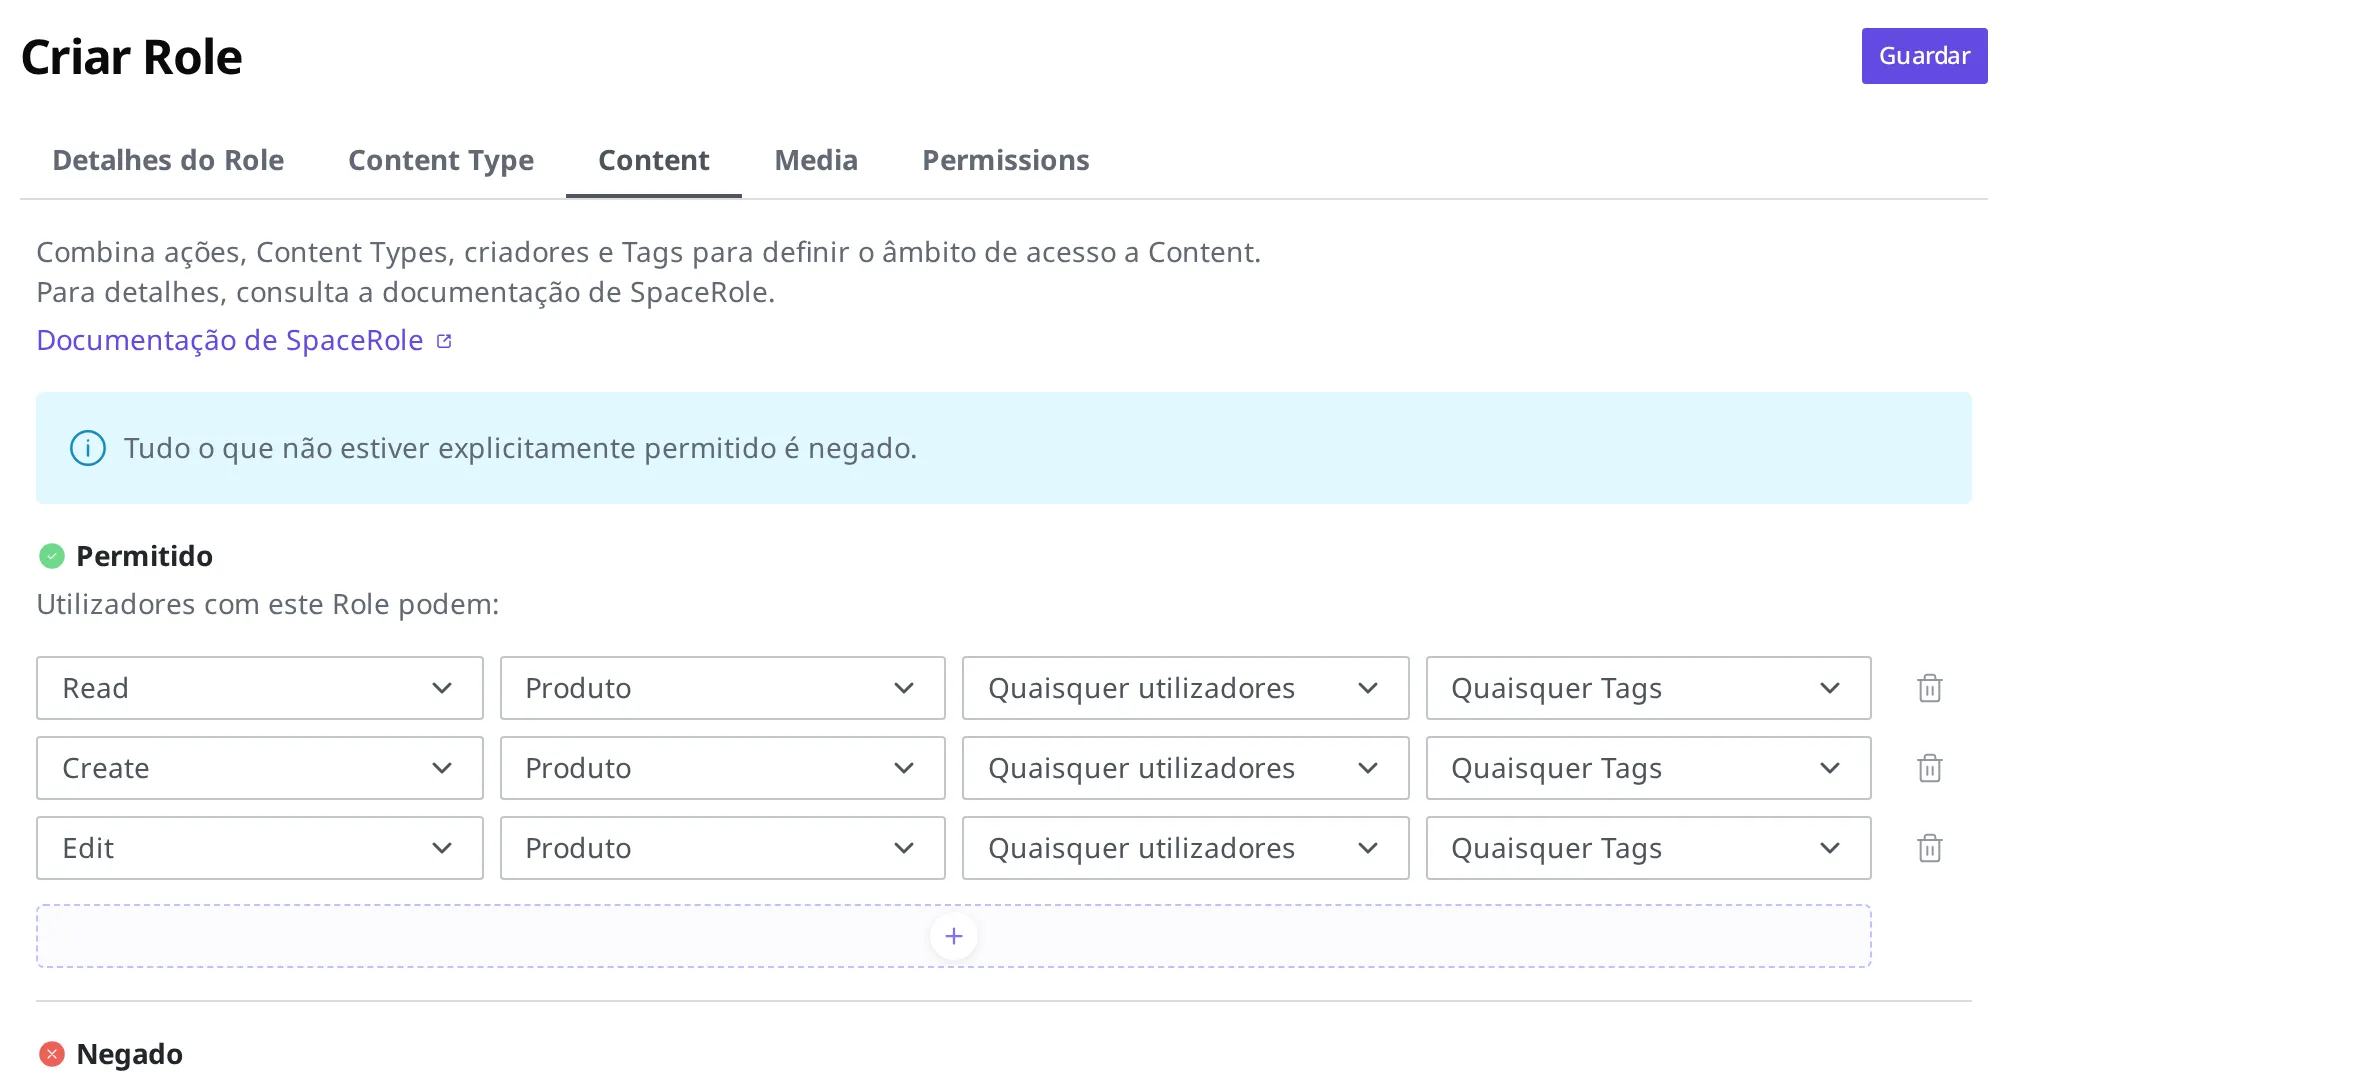Screen dimensions: 2356x1080
Task: Click the Criar Role heading
Action: [132, 57]
